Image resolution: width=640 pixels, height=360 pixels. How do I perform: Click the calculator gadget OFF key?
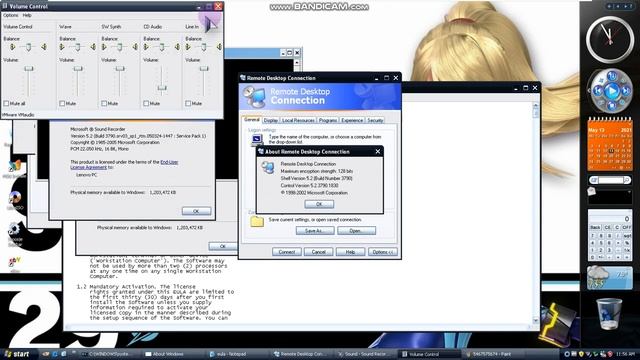(627, 227)
